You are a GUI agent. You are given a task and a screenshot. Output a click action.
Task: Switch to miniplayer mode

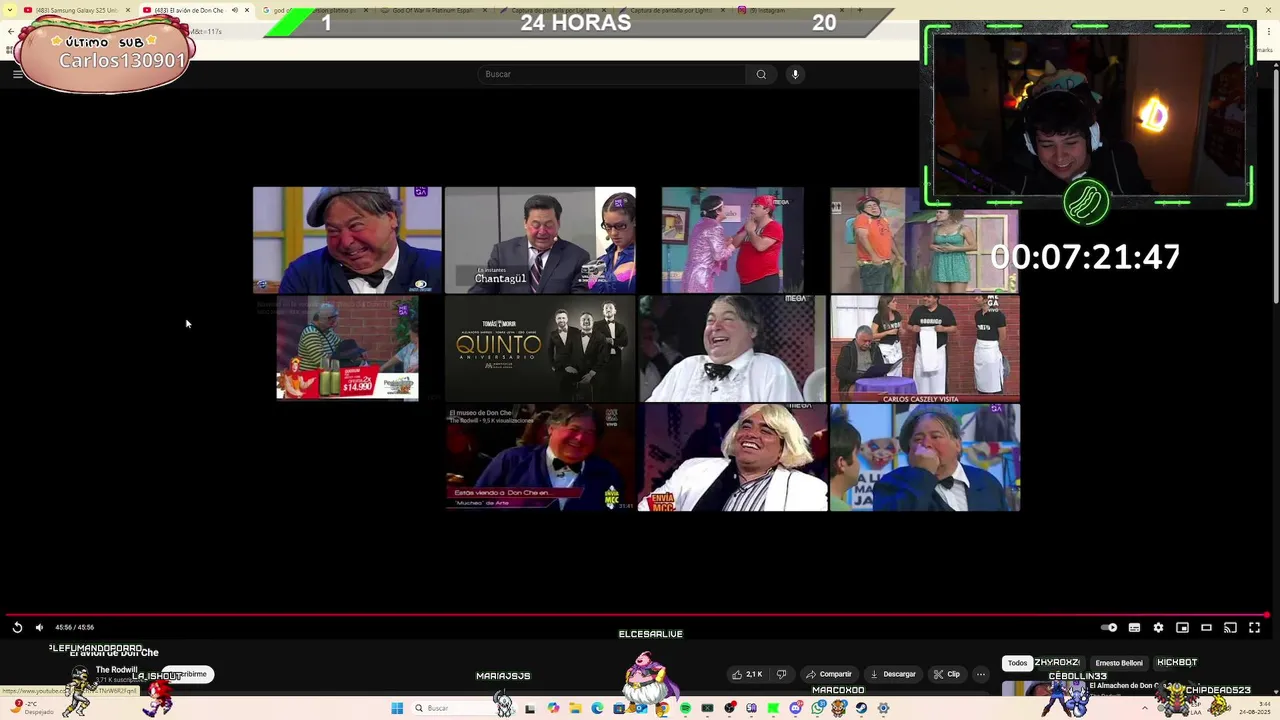pyautogui.click(x=1182, y=627)
